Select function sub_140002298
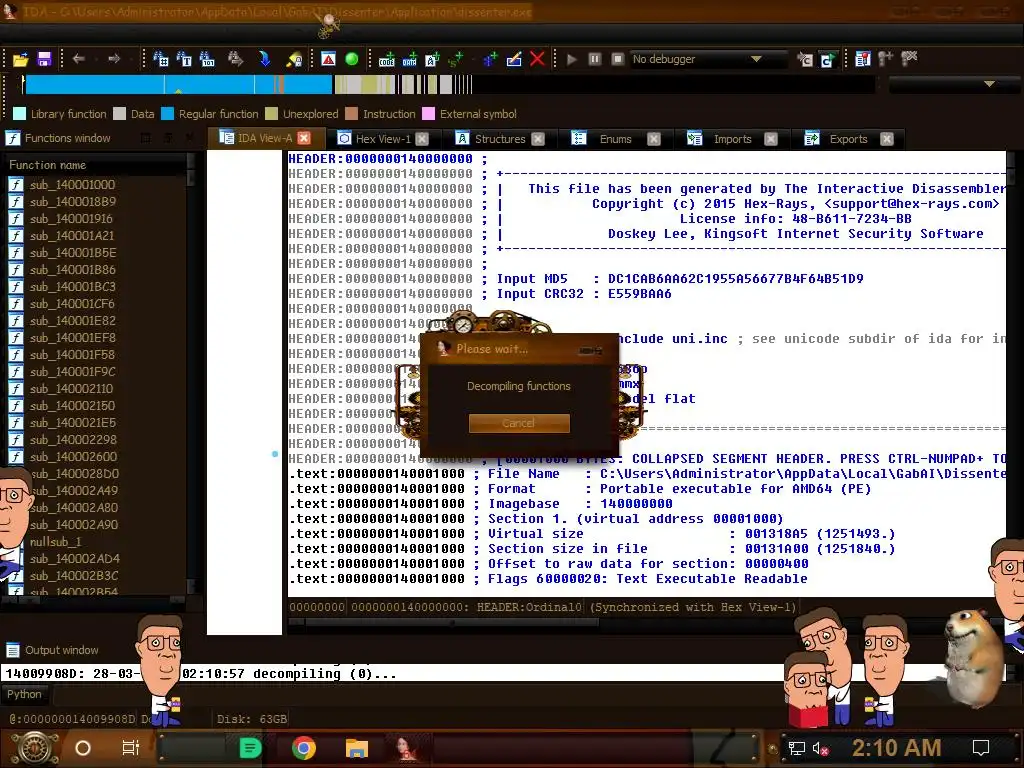Screen dimensions: 1024x768 (x=72, y=440)
